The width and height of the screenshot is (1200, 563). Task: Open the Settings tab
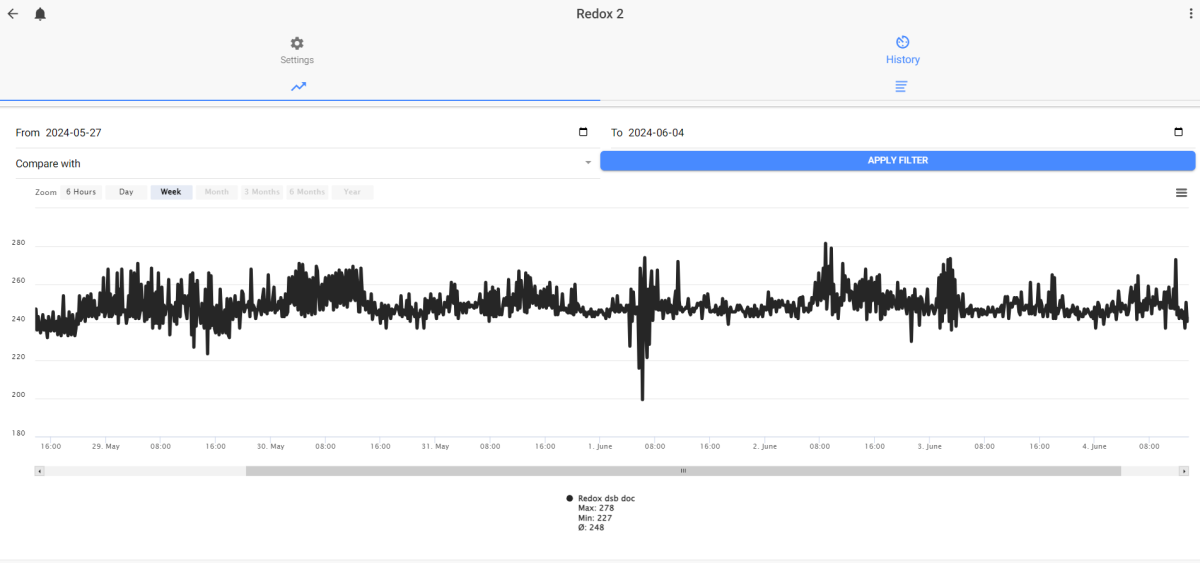coord(297,50)
